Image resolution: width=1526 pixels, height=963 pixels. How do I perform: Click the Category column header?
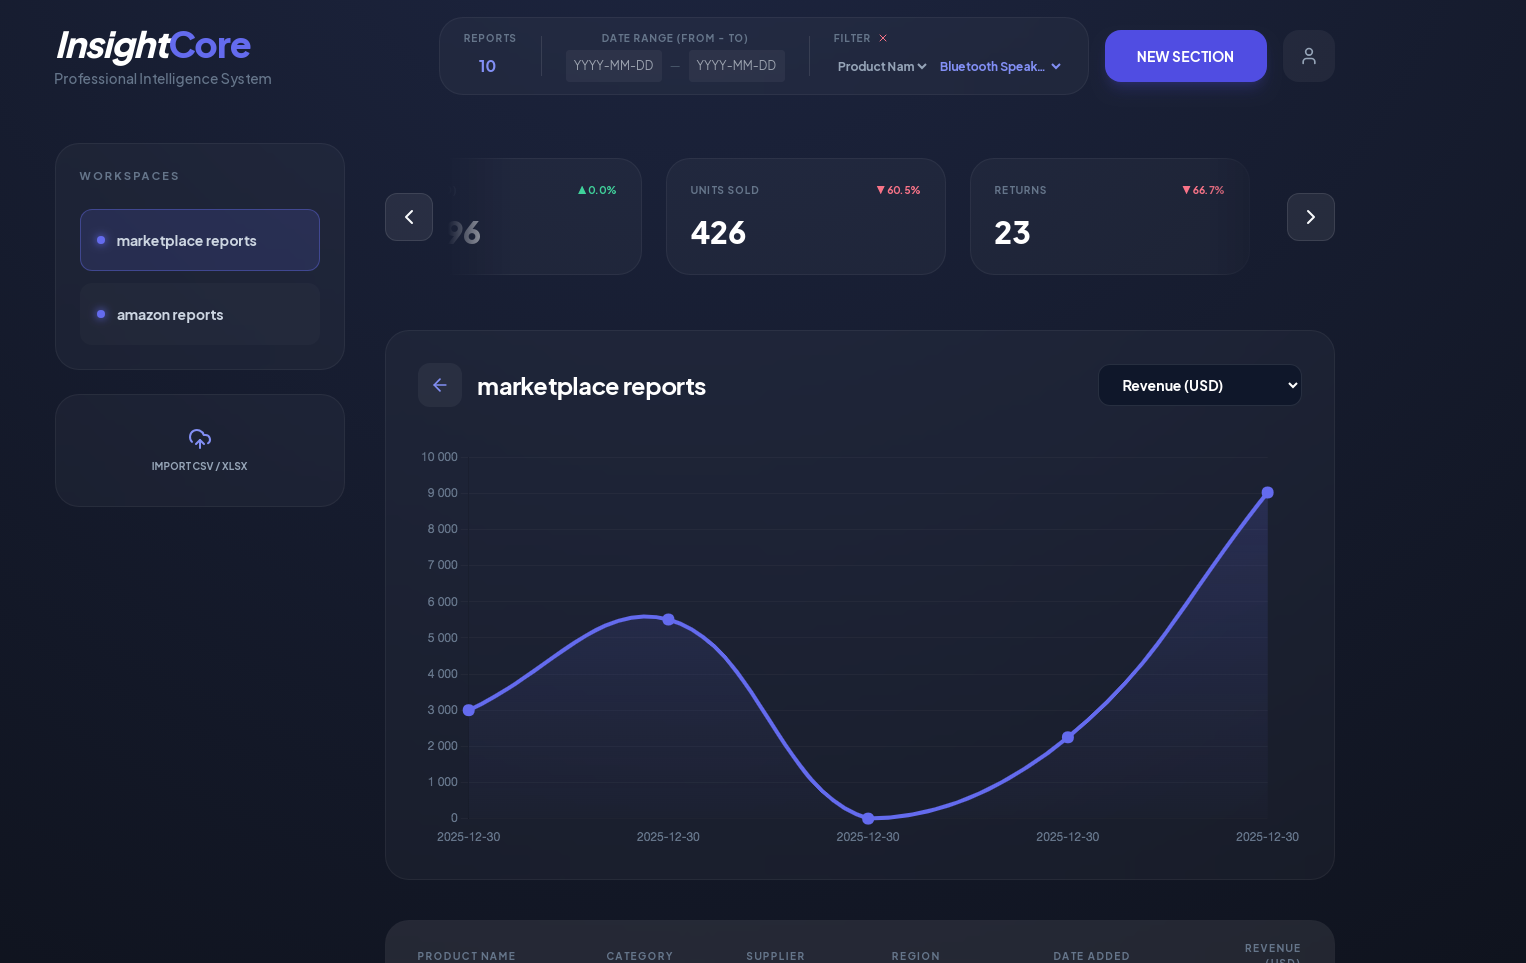point(640,956)
